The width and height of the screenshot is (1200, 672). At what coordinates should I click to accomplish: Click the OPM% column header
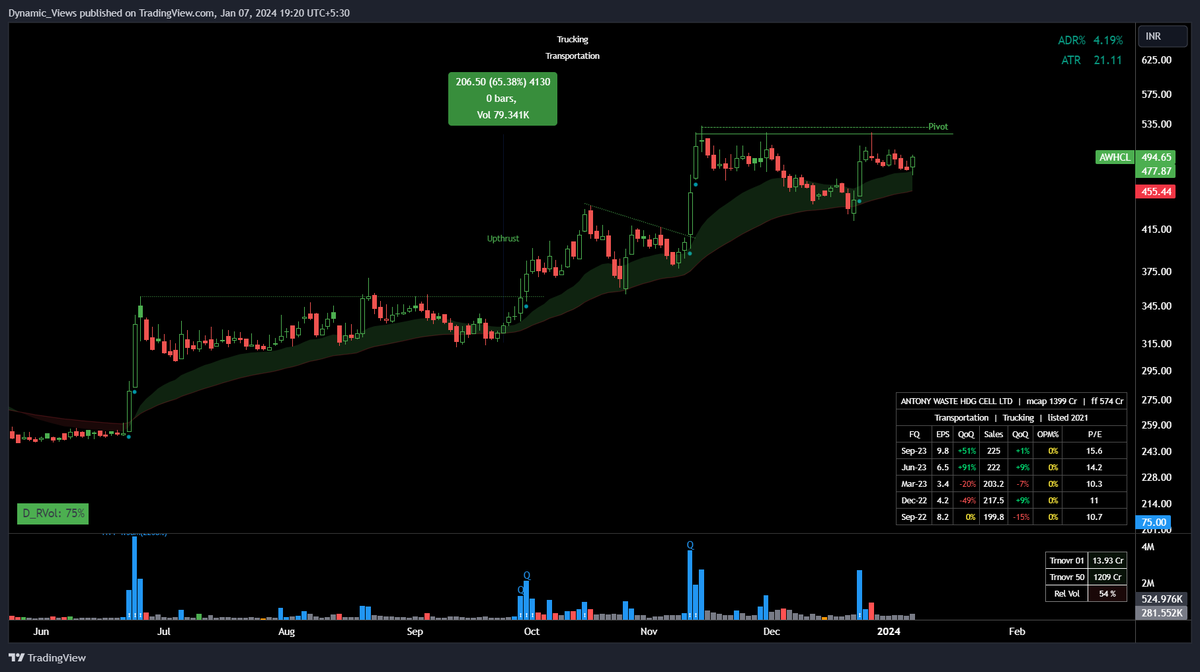(1048, 434)
